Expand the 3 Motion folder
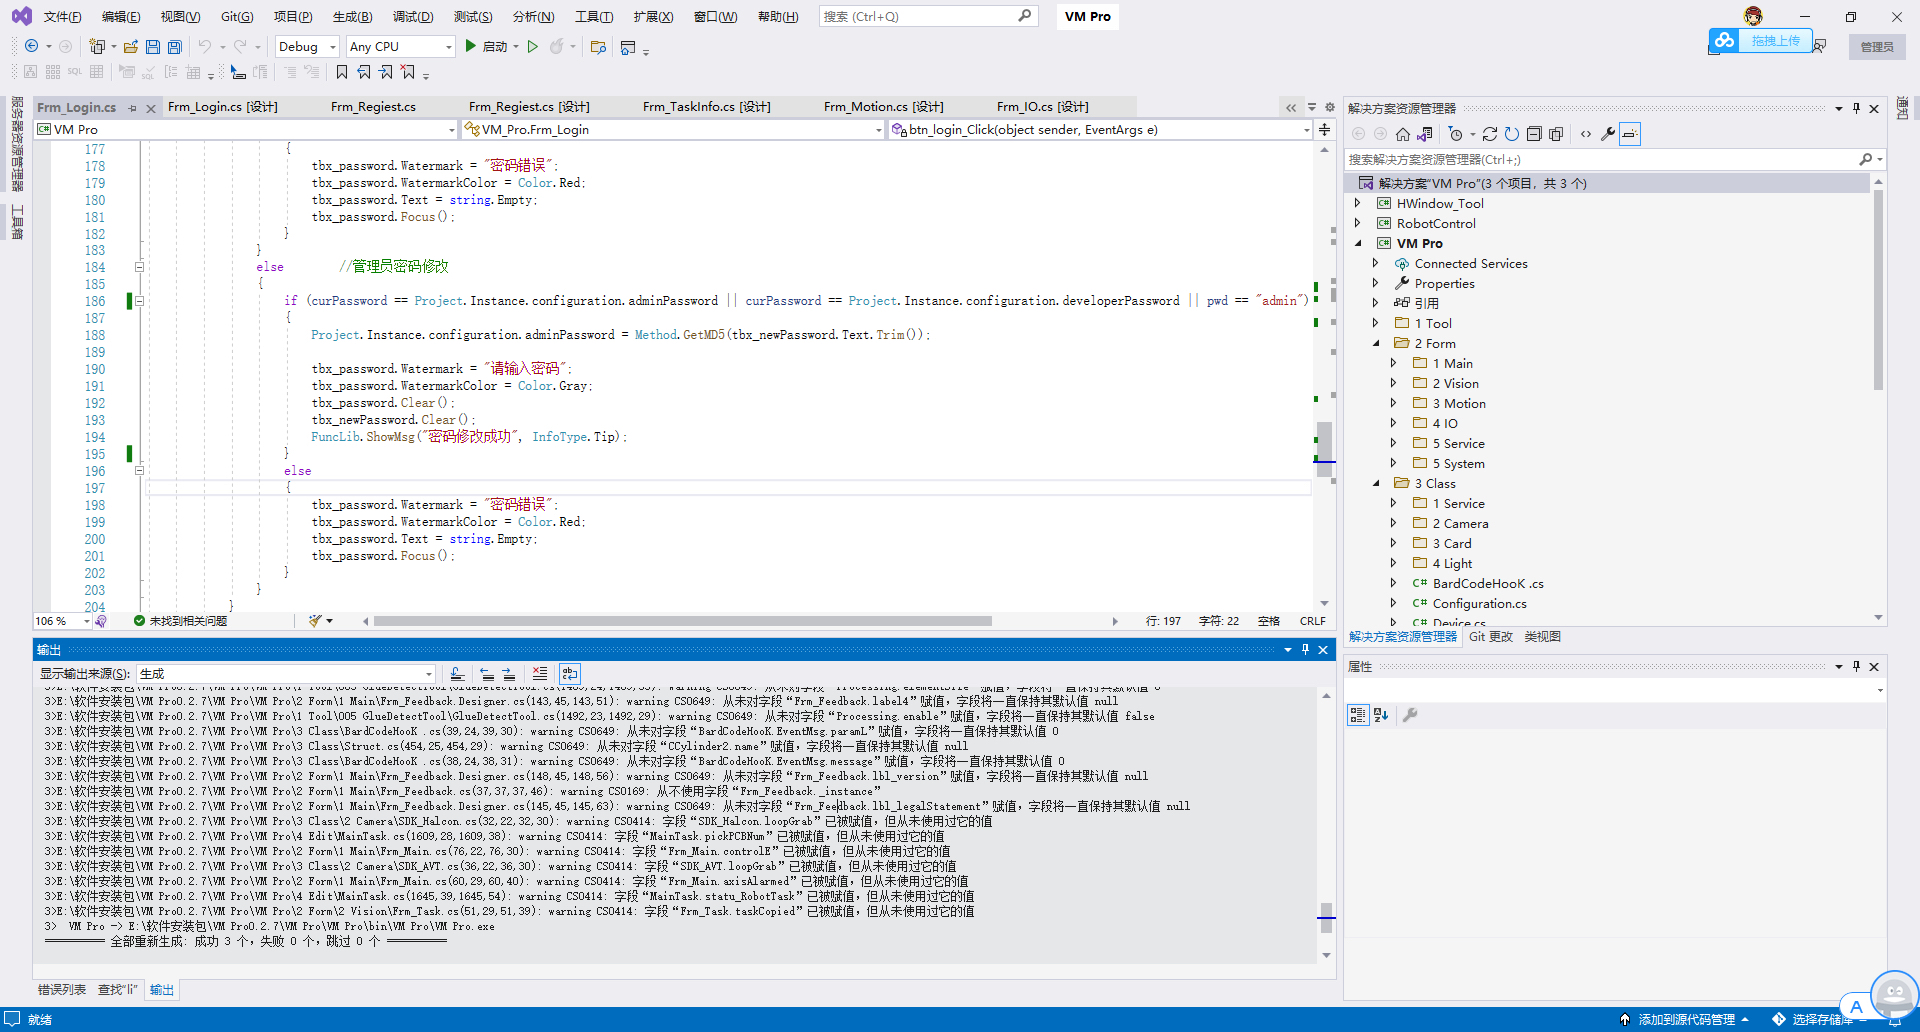The height and width of the screenshot is (1032, 1920). pos(1394,403)
